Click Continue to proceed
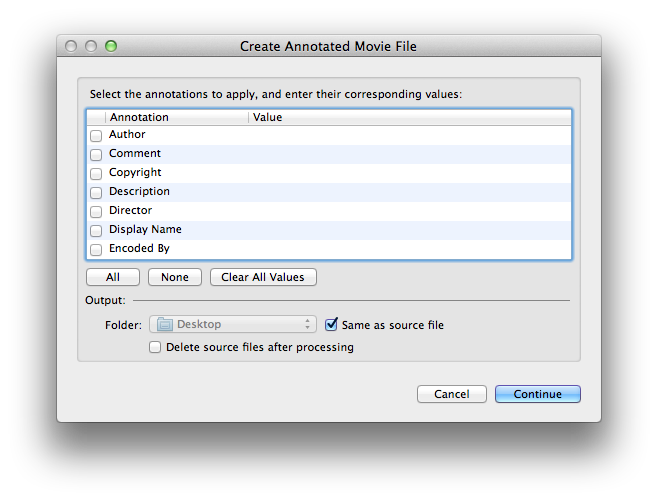Image resolution: width=658 pixels, height=501 pixels. coord(538,394)
